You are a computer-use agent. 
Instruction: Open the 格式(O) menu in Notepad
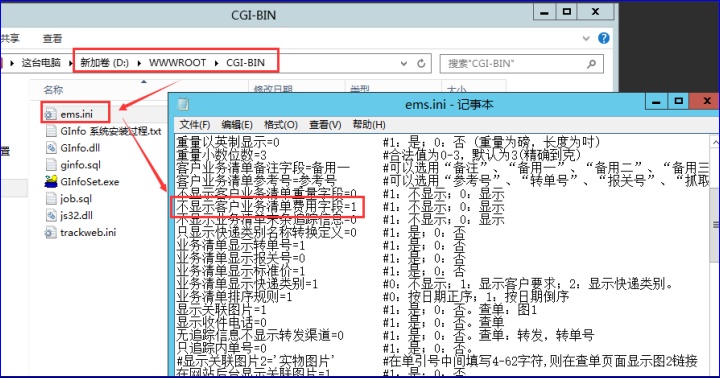point(281,124)
